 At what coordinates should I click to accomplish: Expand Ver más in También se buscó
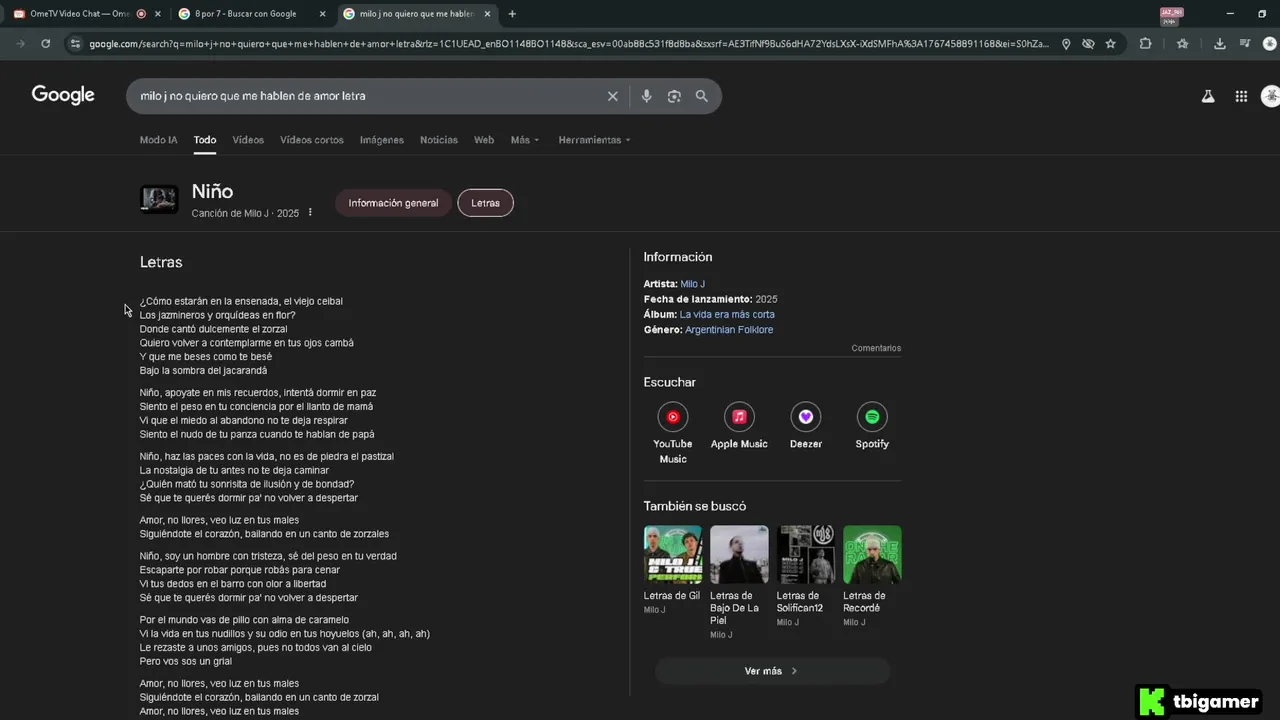click(772, 671)
